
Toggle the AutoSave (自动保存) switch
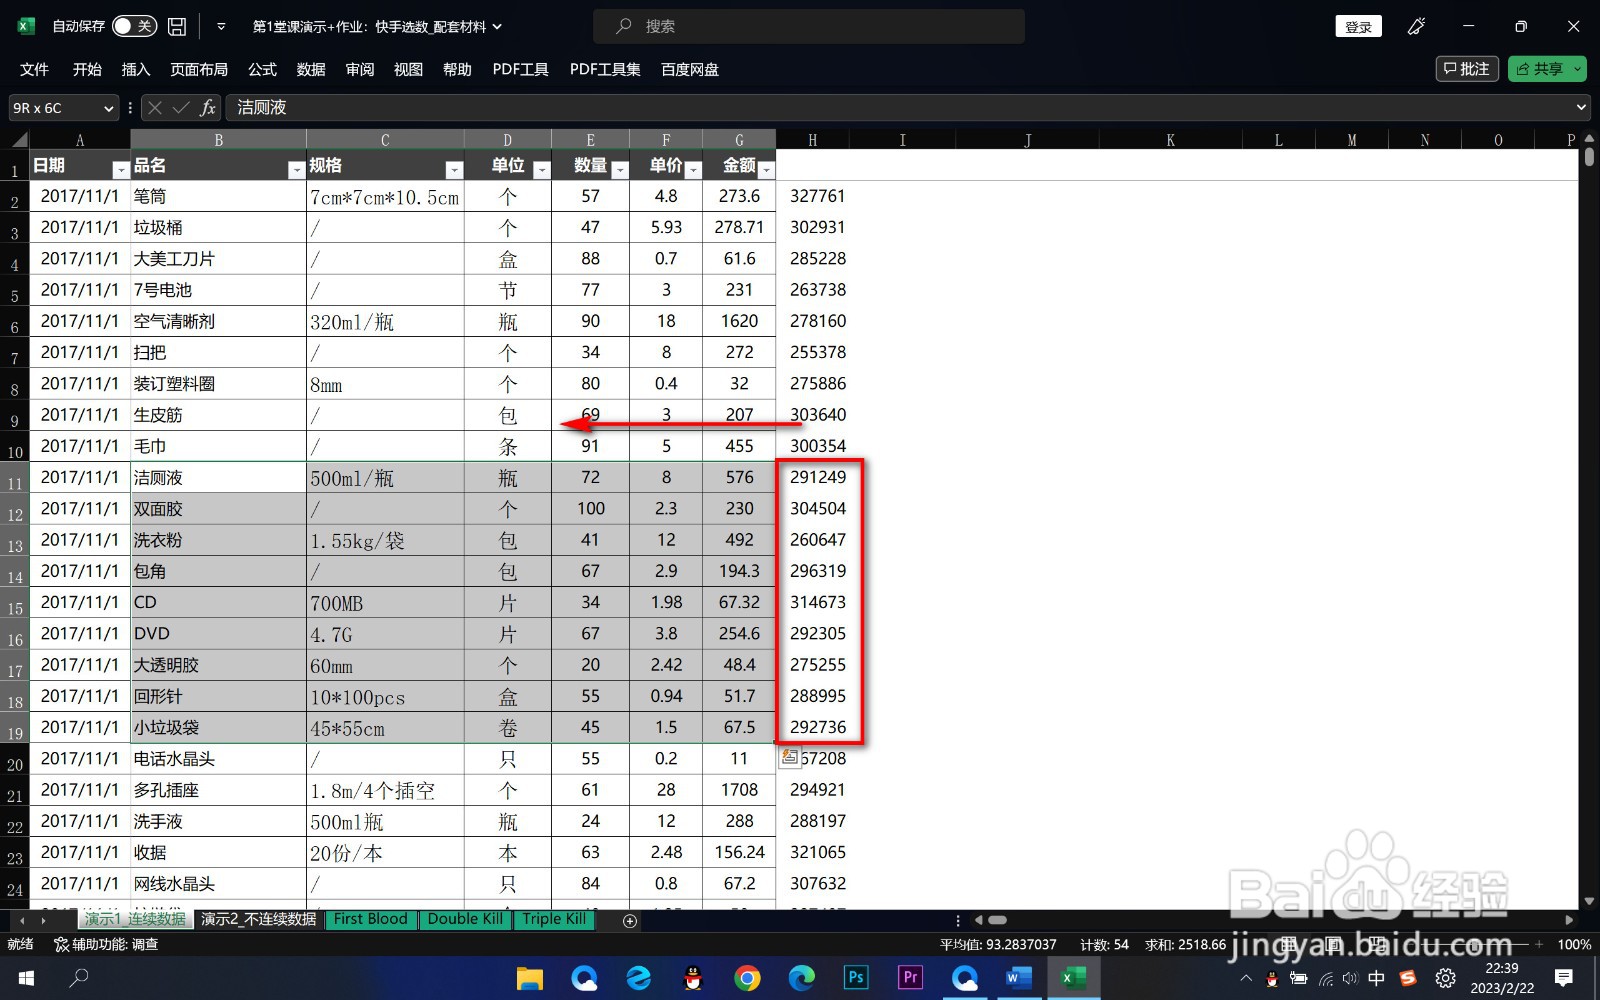[134, 26]
